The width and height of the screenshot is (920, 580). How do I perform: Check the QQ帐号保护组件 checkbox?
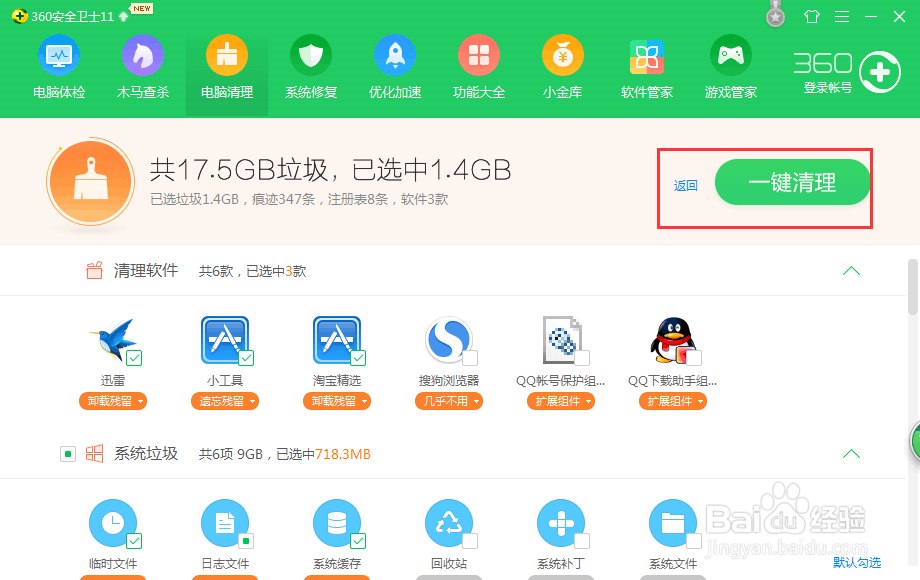(x=582, y=358)
